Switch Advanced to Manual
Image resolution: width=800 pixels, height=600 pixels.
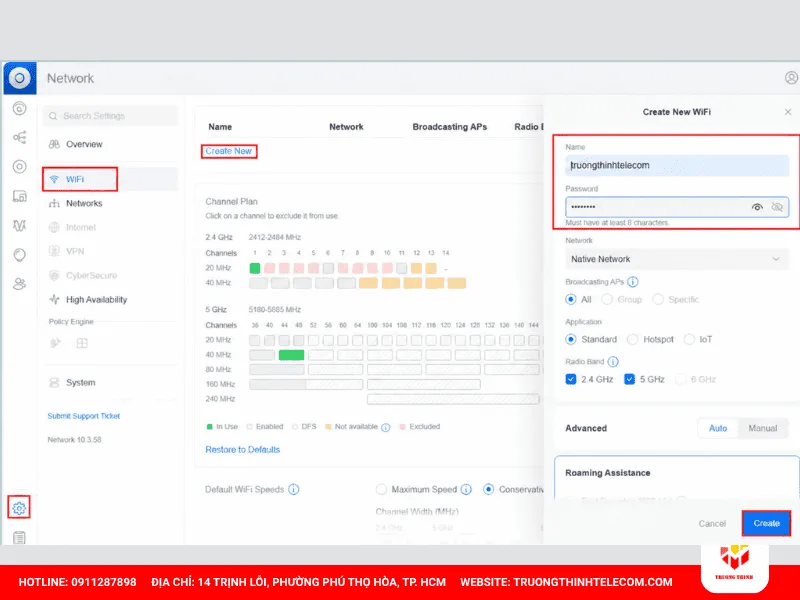(762, 428)
